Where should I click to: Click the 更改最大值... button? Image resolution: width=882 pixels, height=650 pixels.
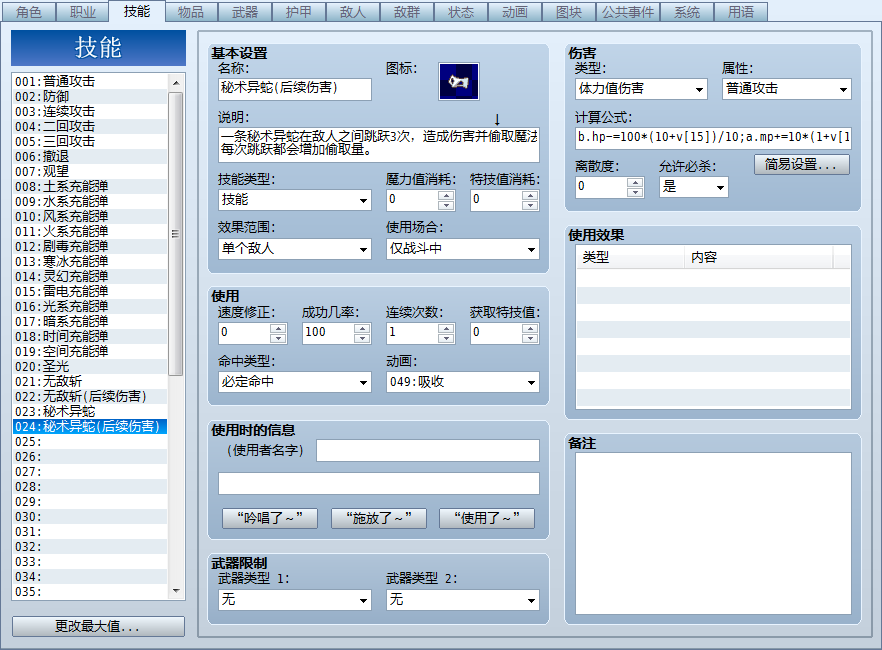click(98, 626)
